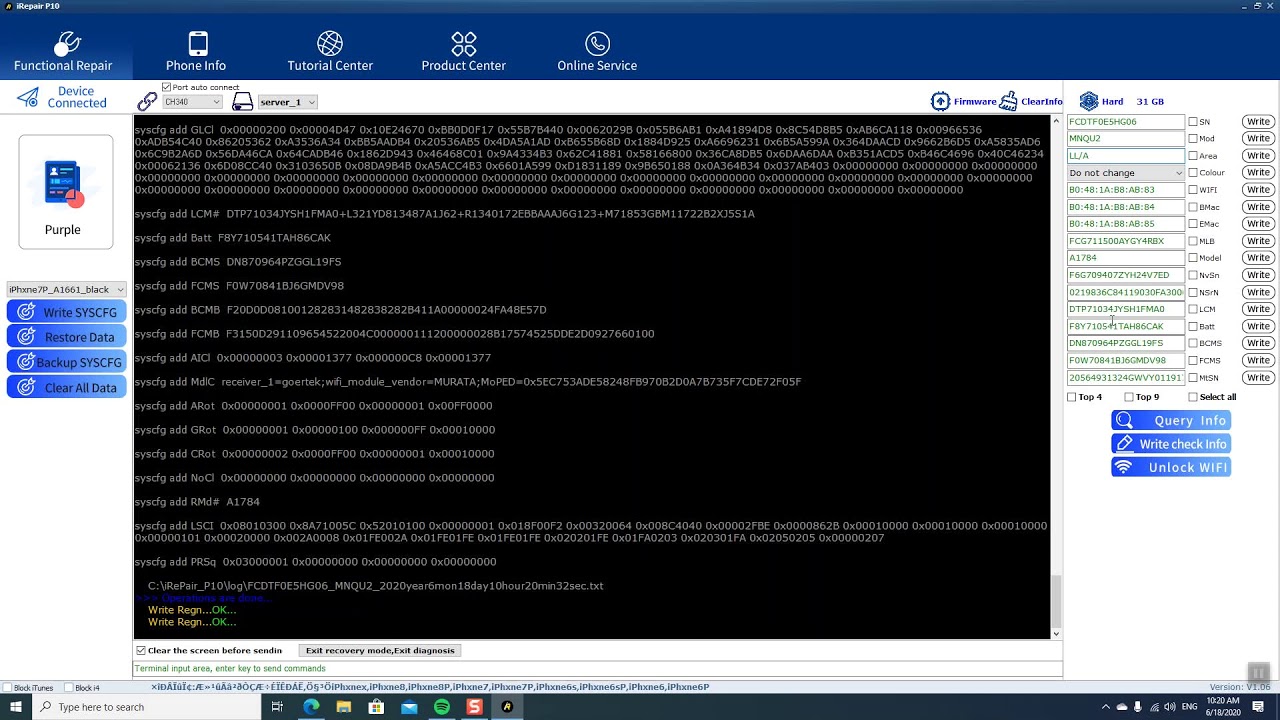1280x720 pixels.
Task: Check the Block iTunes checkbox
Action: coord(9,688)
